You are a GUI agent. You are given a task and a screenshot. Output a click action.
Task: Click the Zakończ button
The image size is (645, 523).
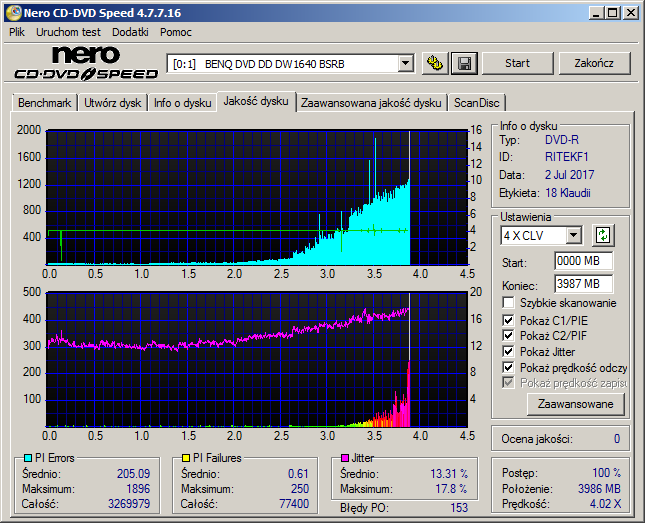[594, 63]
